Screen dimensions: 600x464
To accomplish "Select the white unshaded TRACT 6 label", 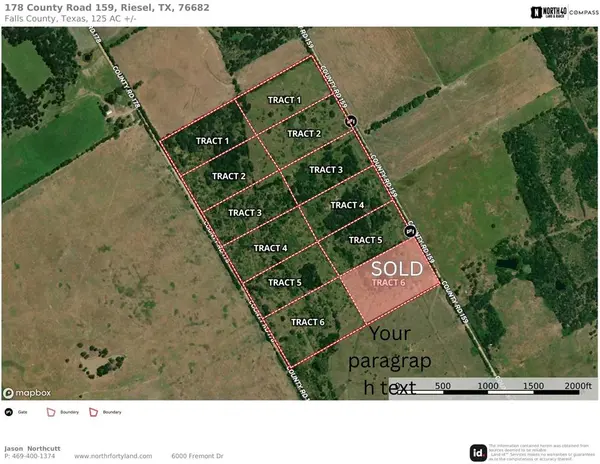I will (308, 322).
